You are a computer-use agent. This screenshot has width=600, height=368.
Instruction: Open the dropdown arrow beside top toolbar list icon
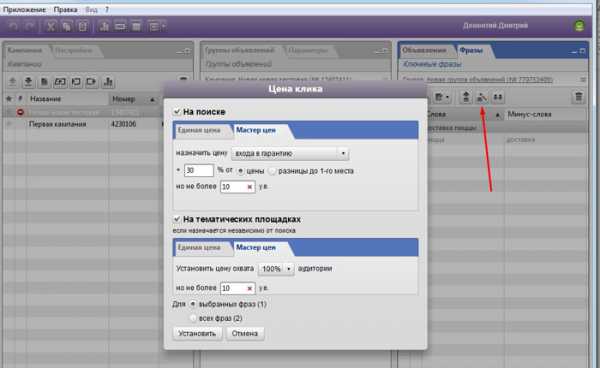click(x=164, y=26)
